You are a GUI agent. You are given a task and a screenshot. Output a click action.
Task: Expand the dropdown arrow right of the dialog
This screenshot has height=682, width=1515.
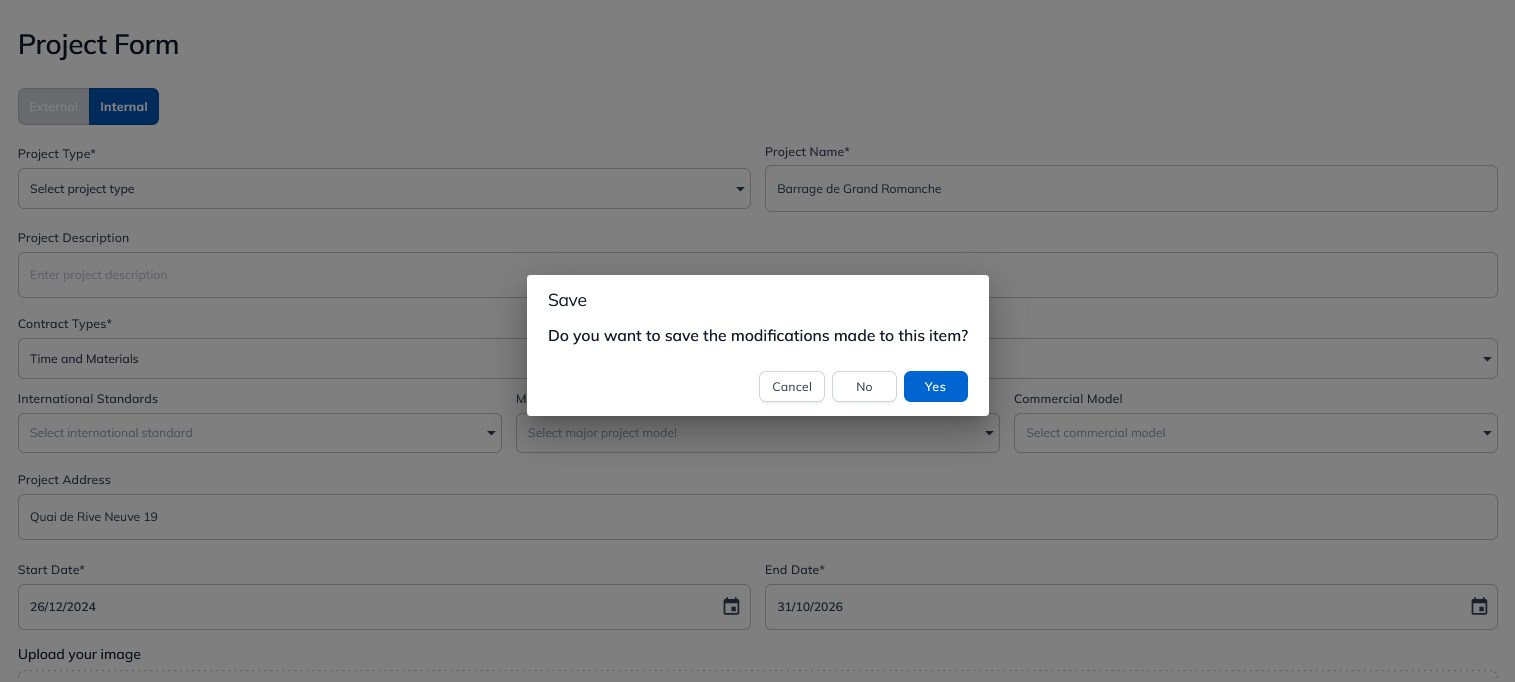[1487, 359]
